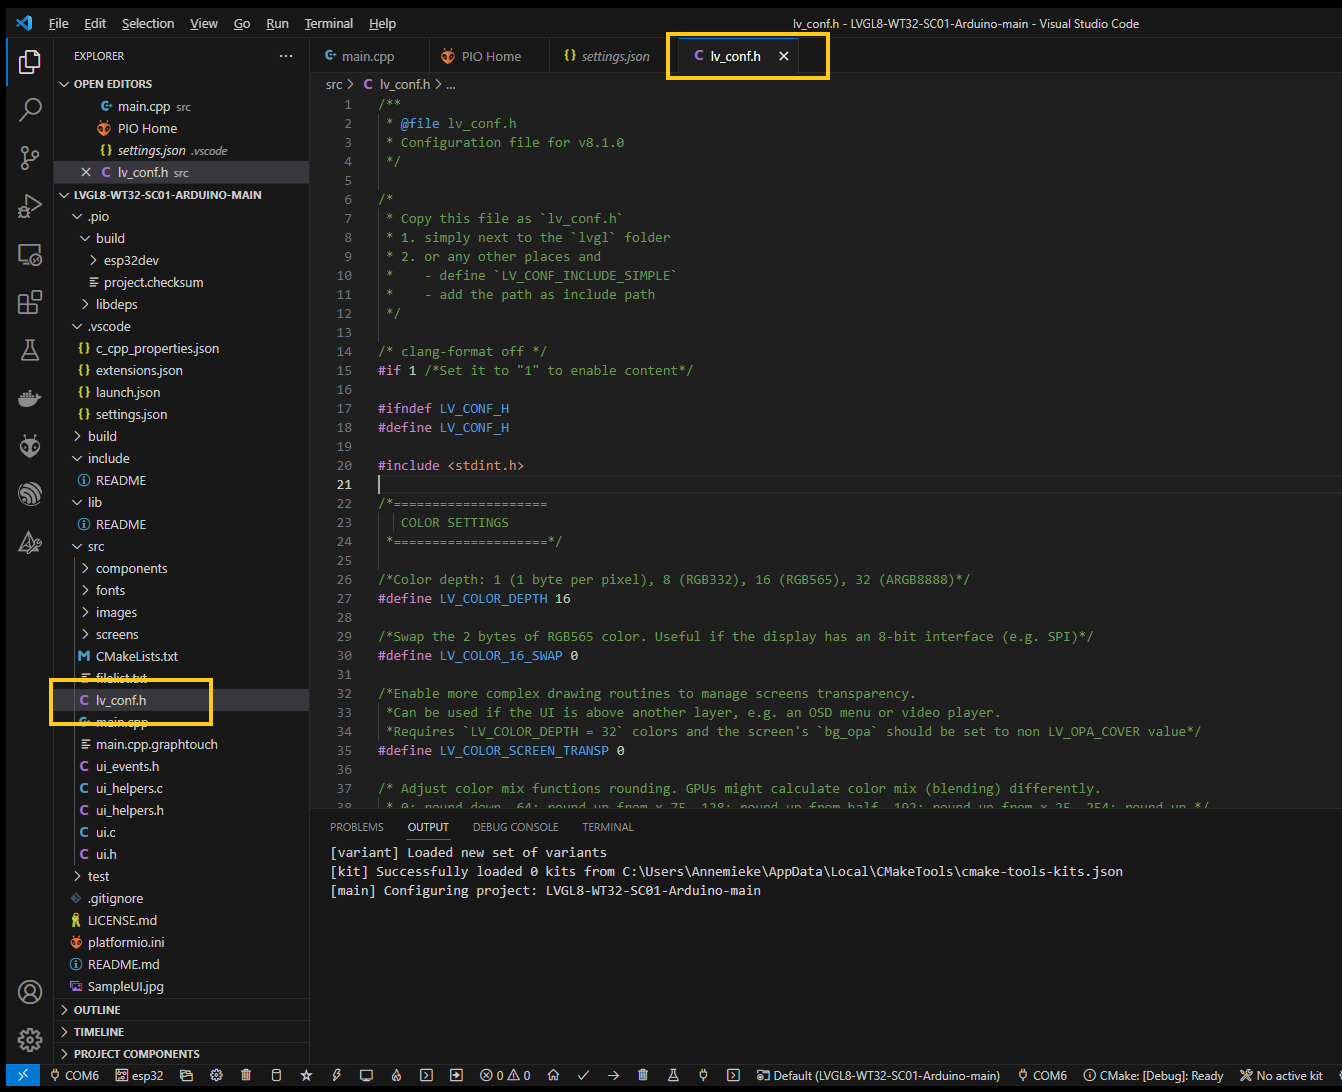The image size is (1342, 1092).
Task: Open the Selection menu
Action: 148,23
